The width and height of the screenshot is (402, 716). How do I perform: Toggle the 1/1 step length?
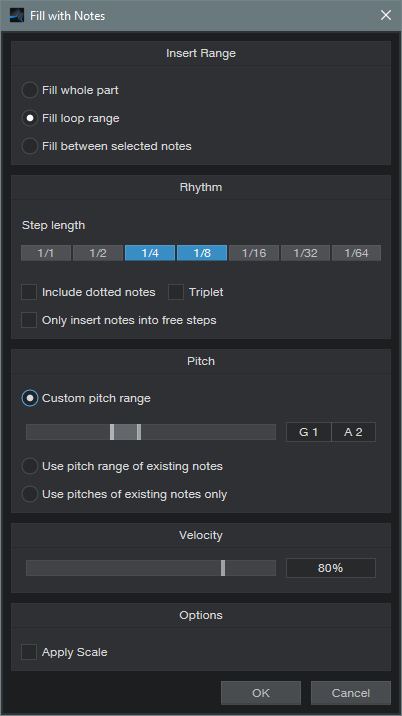coord(46,253)
